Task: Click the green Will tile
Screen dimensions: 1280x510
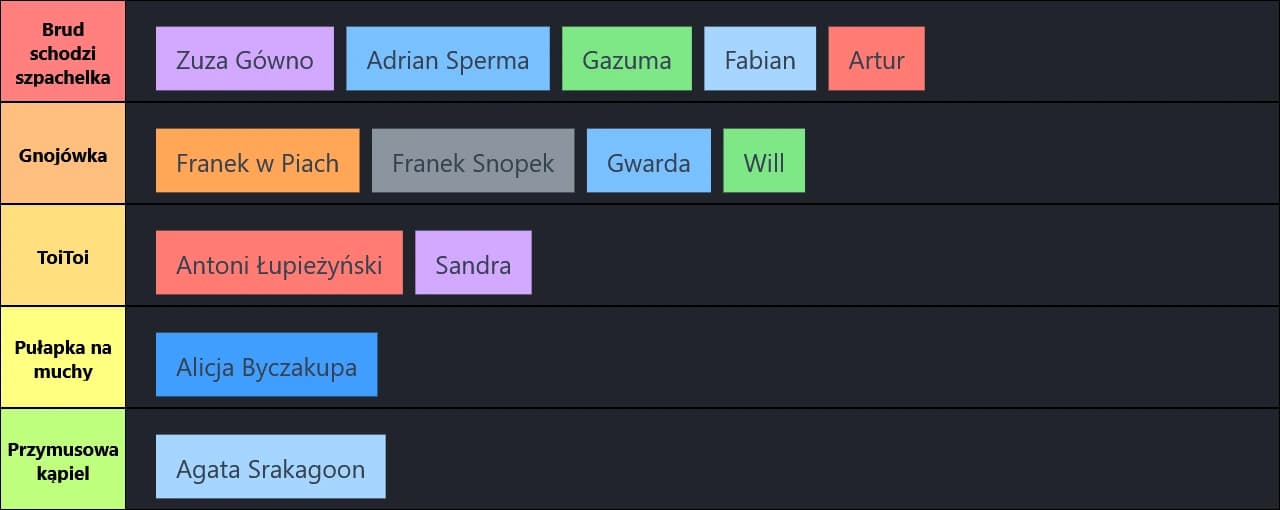Action: pyautogui.click(x=764, y=161)
